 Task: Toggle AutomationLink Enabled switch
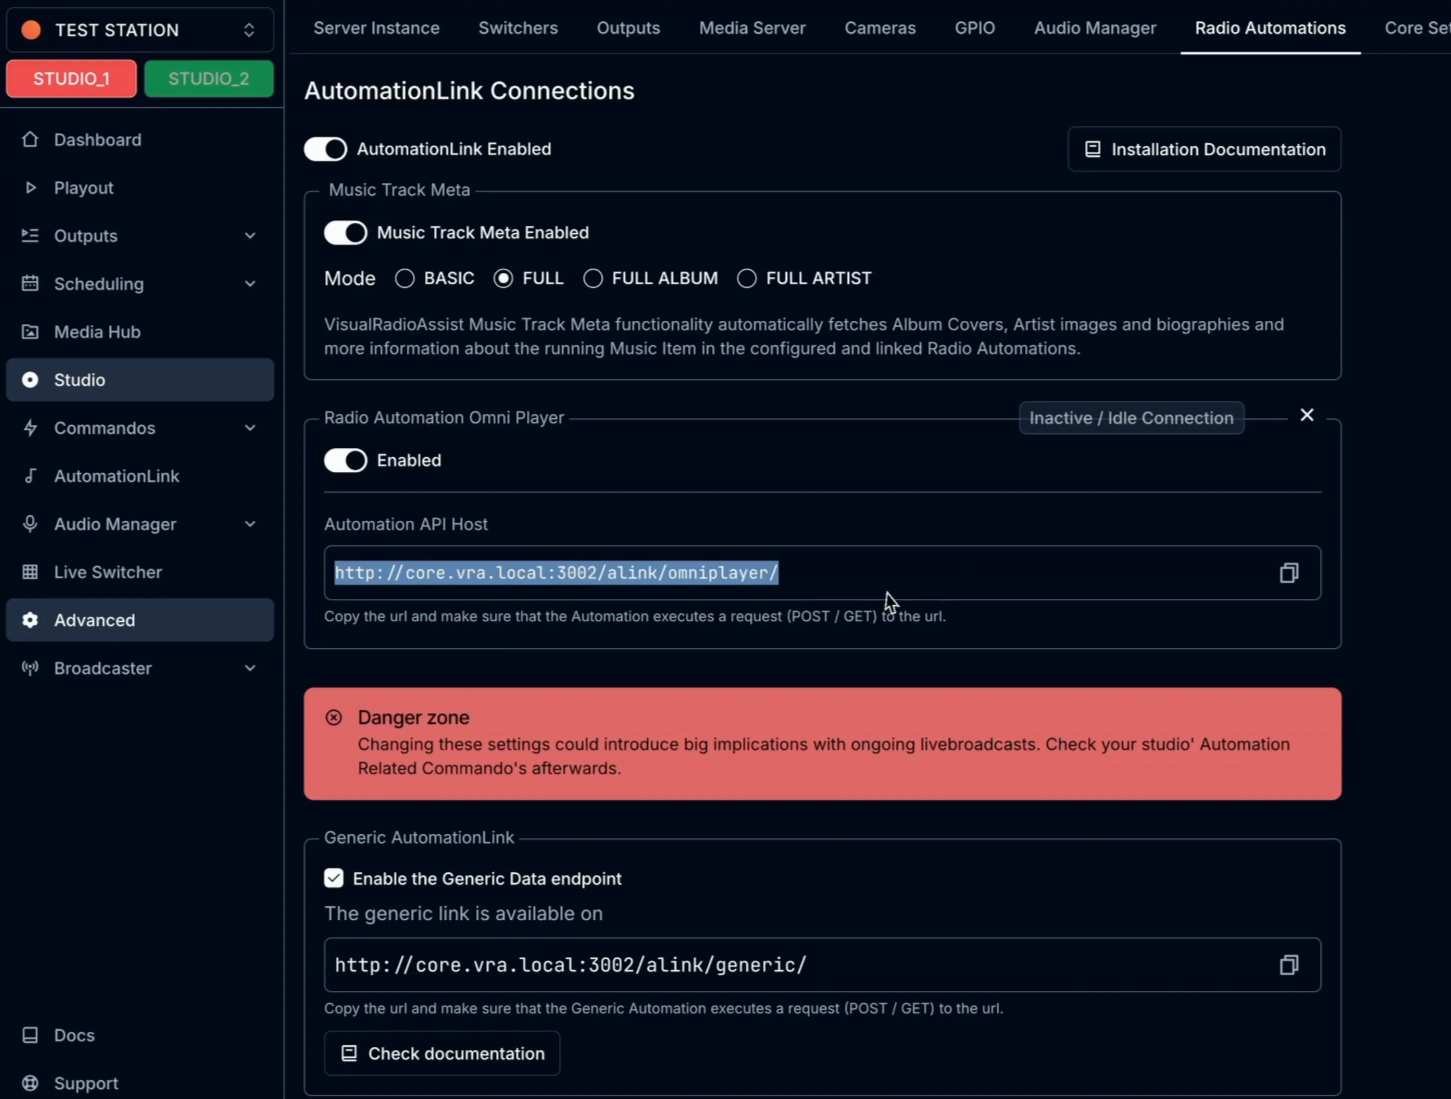[x=326, y=149]
